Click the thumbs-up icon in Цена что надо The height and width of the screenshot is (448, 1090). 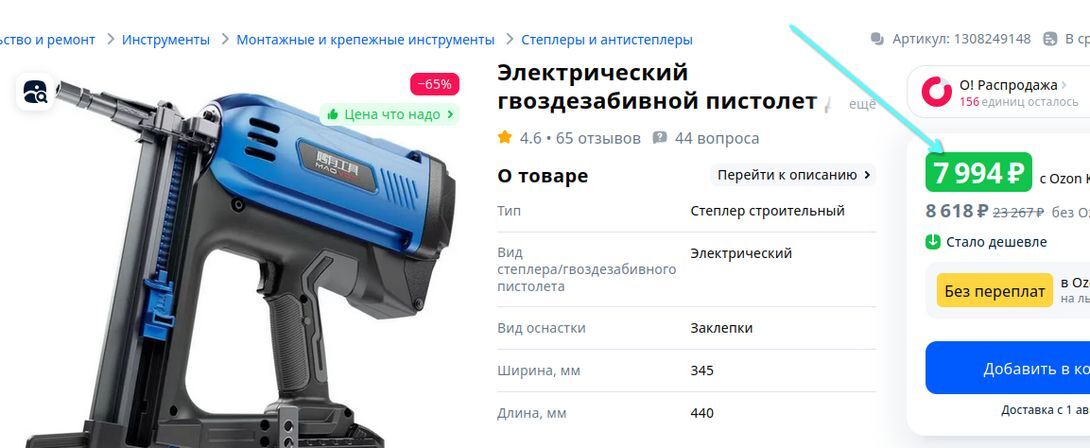pos(332,114)
